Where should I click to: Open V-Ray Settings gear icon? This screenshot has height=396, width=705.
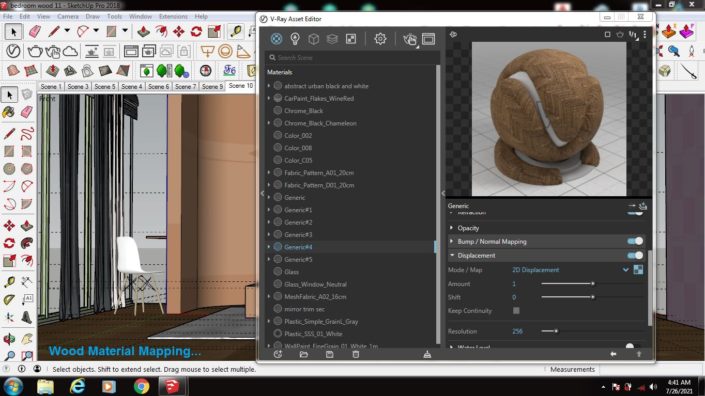(380, 39)
